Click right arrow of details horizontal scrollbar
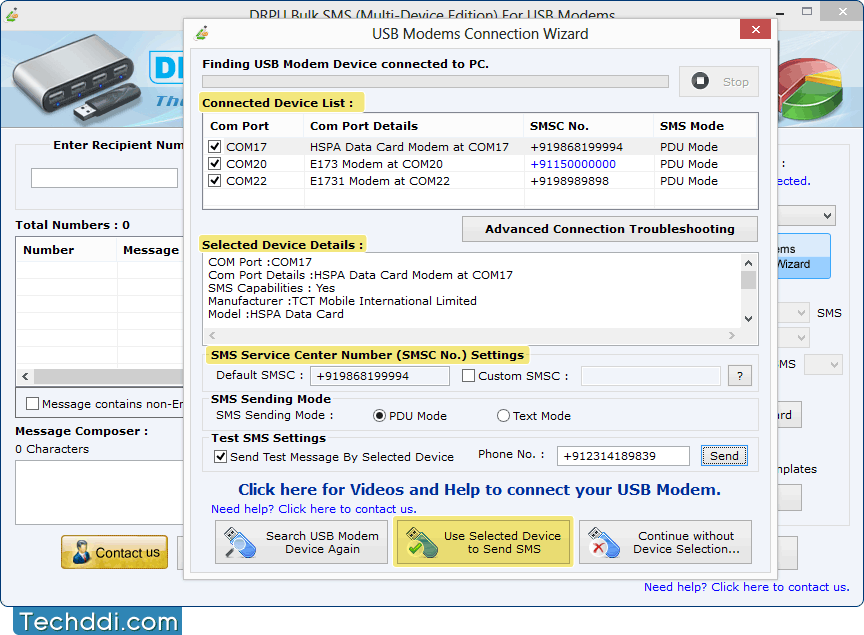Screen dimensions: 864x635 click(732, 335)
